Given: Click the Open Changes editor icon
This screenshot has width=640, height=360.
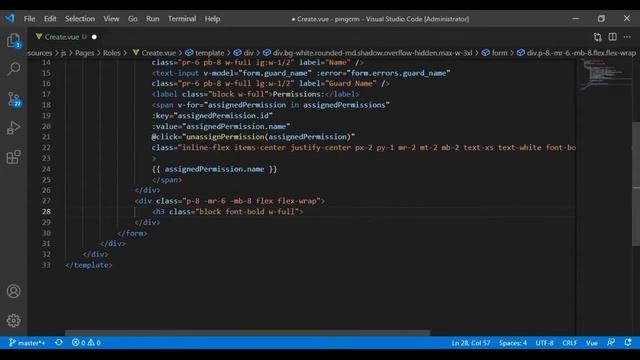Looking at the screenshot, I should [598, 37].
